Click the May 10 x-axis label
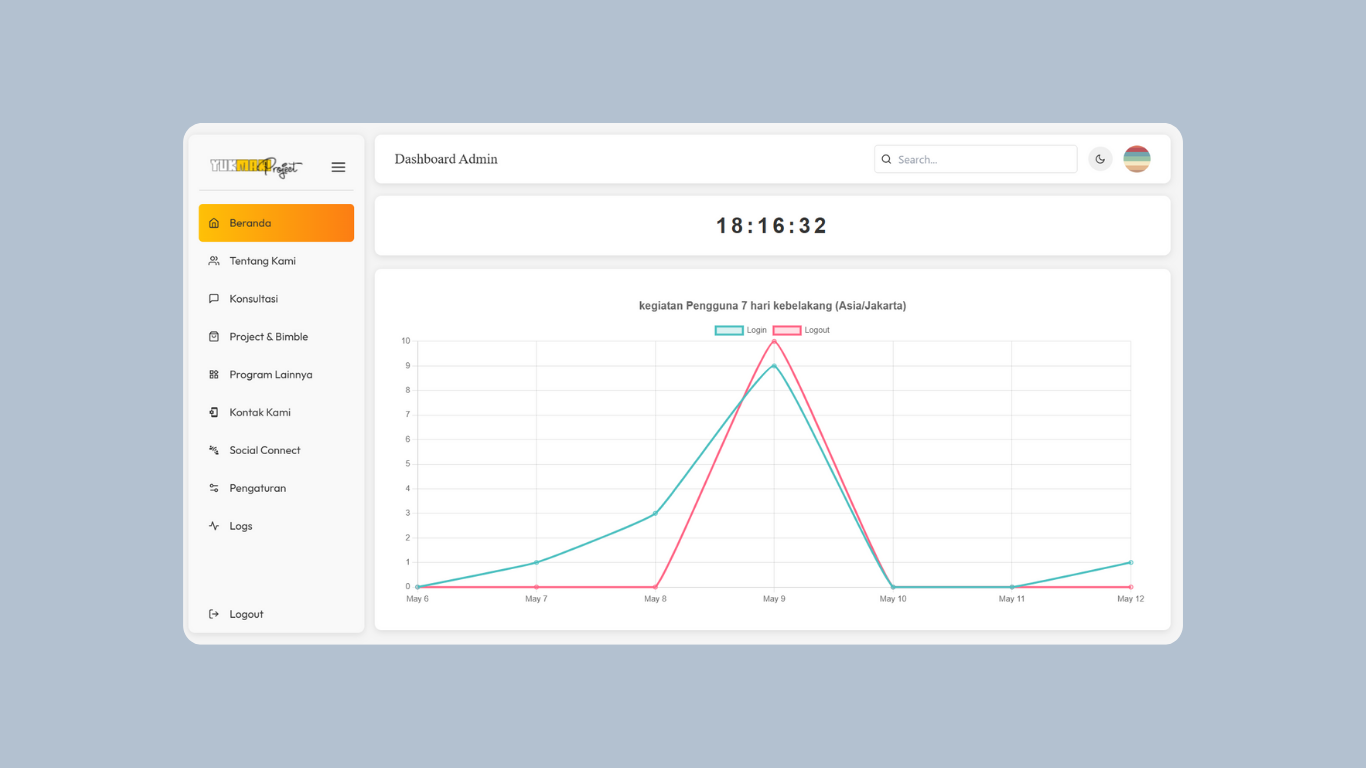This screenshot has width=1366, height=768. click(x=893, y=599)
